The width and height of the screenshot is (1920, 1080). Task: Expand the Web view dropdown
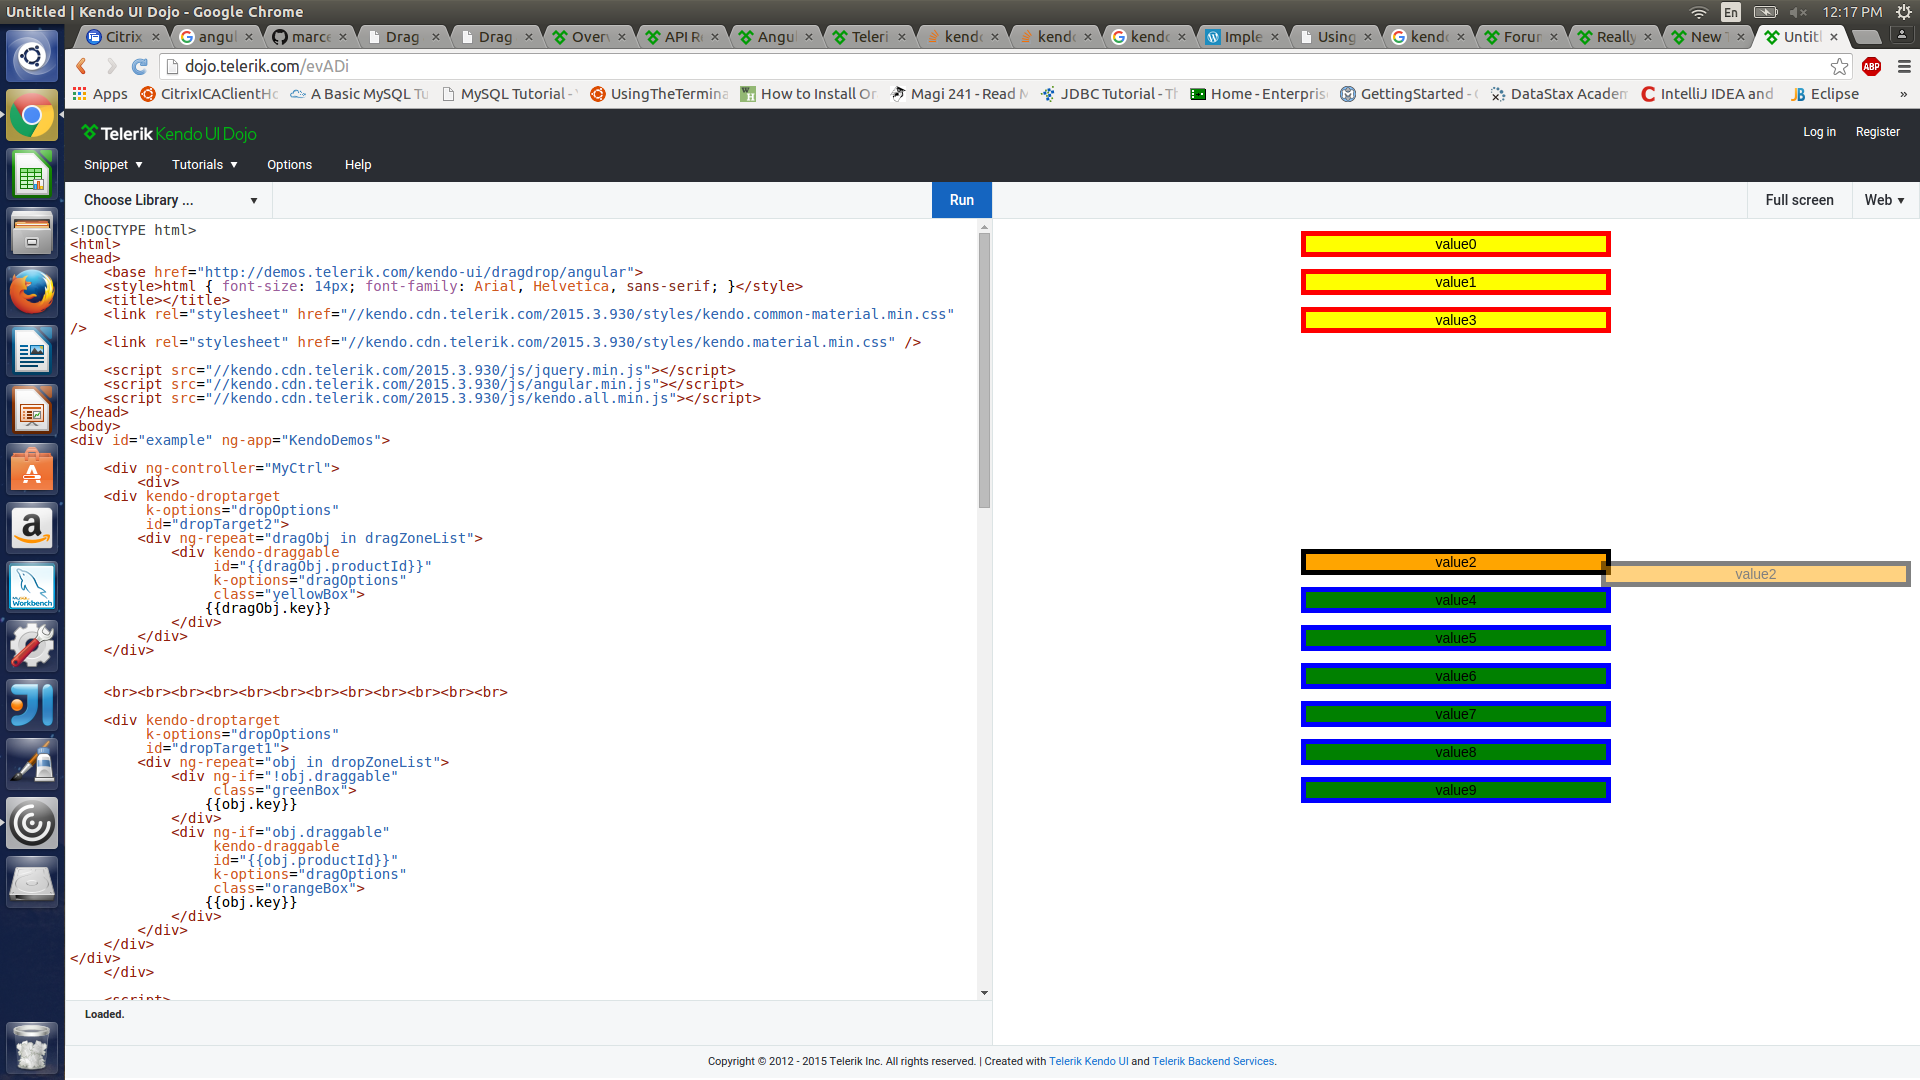point(1884,200)
